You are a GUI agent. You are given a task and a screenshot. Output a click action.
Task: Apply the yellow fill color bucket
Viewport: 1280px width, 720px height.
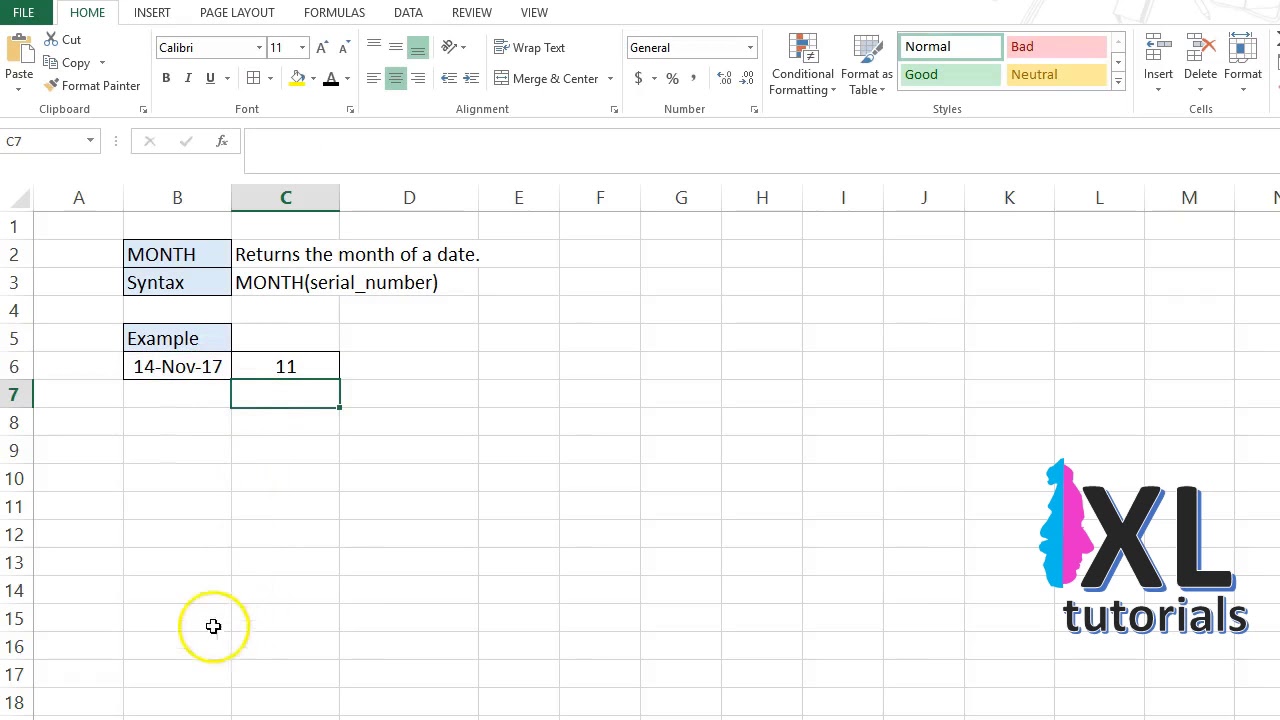(297, 78)
